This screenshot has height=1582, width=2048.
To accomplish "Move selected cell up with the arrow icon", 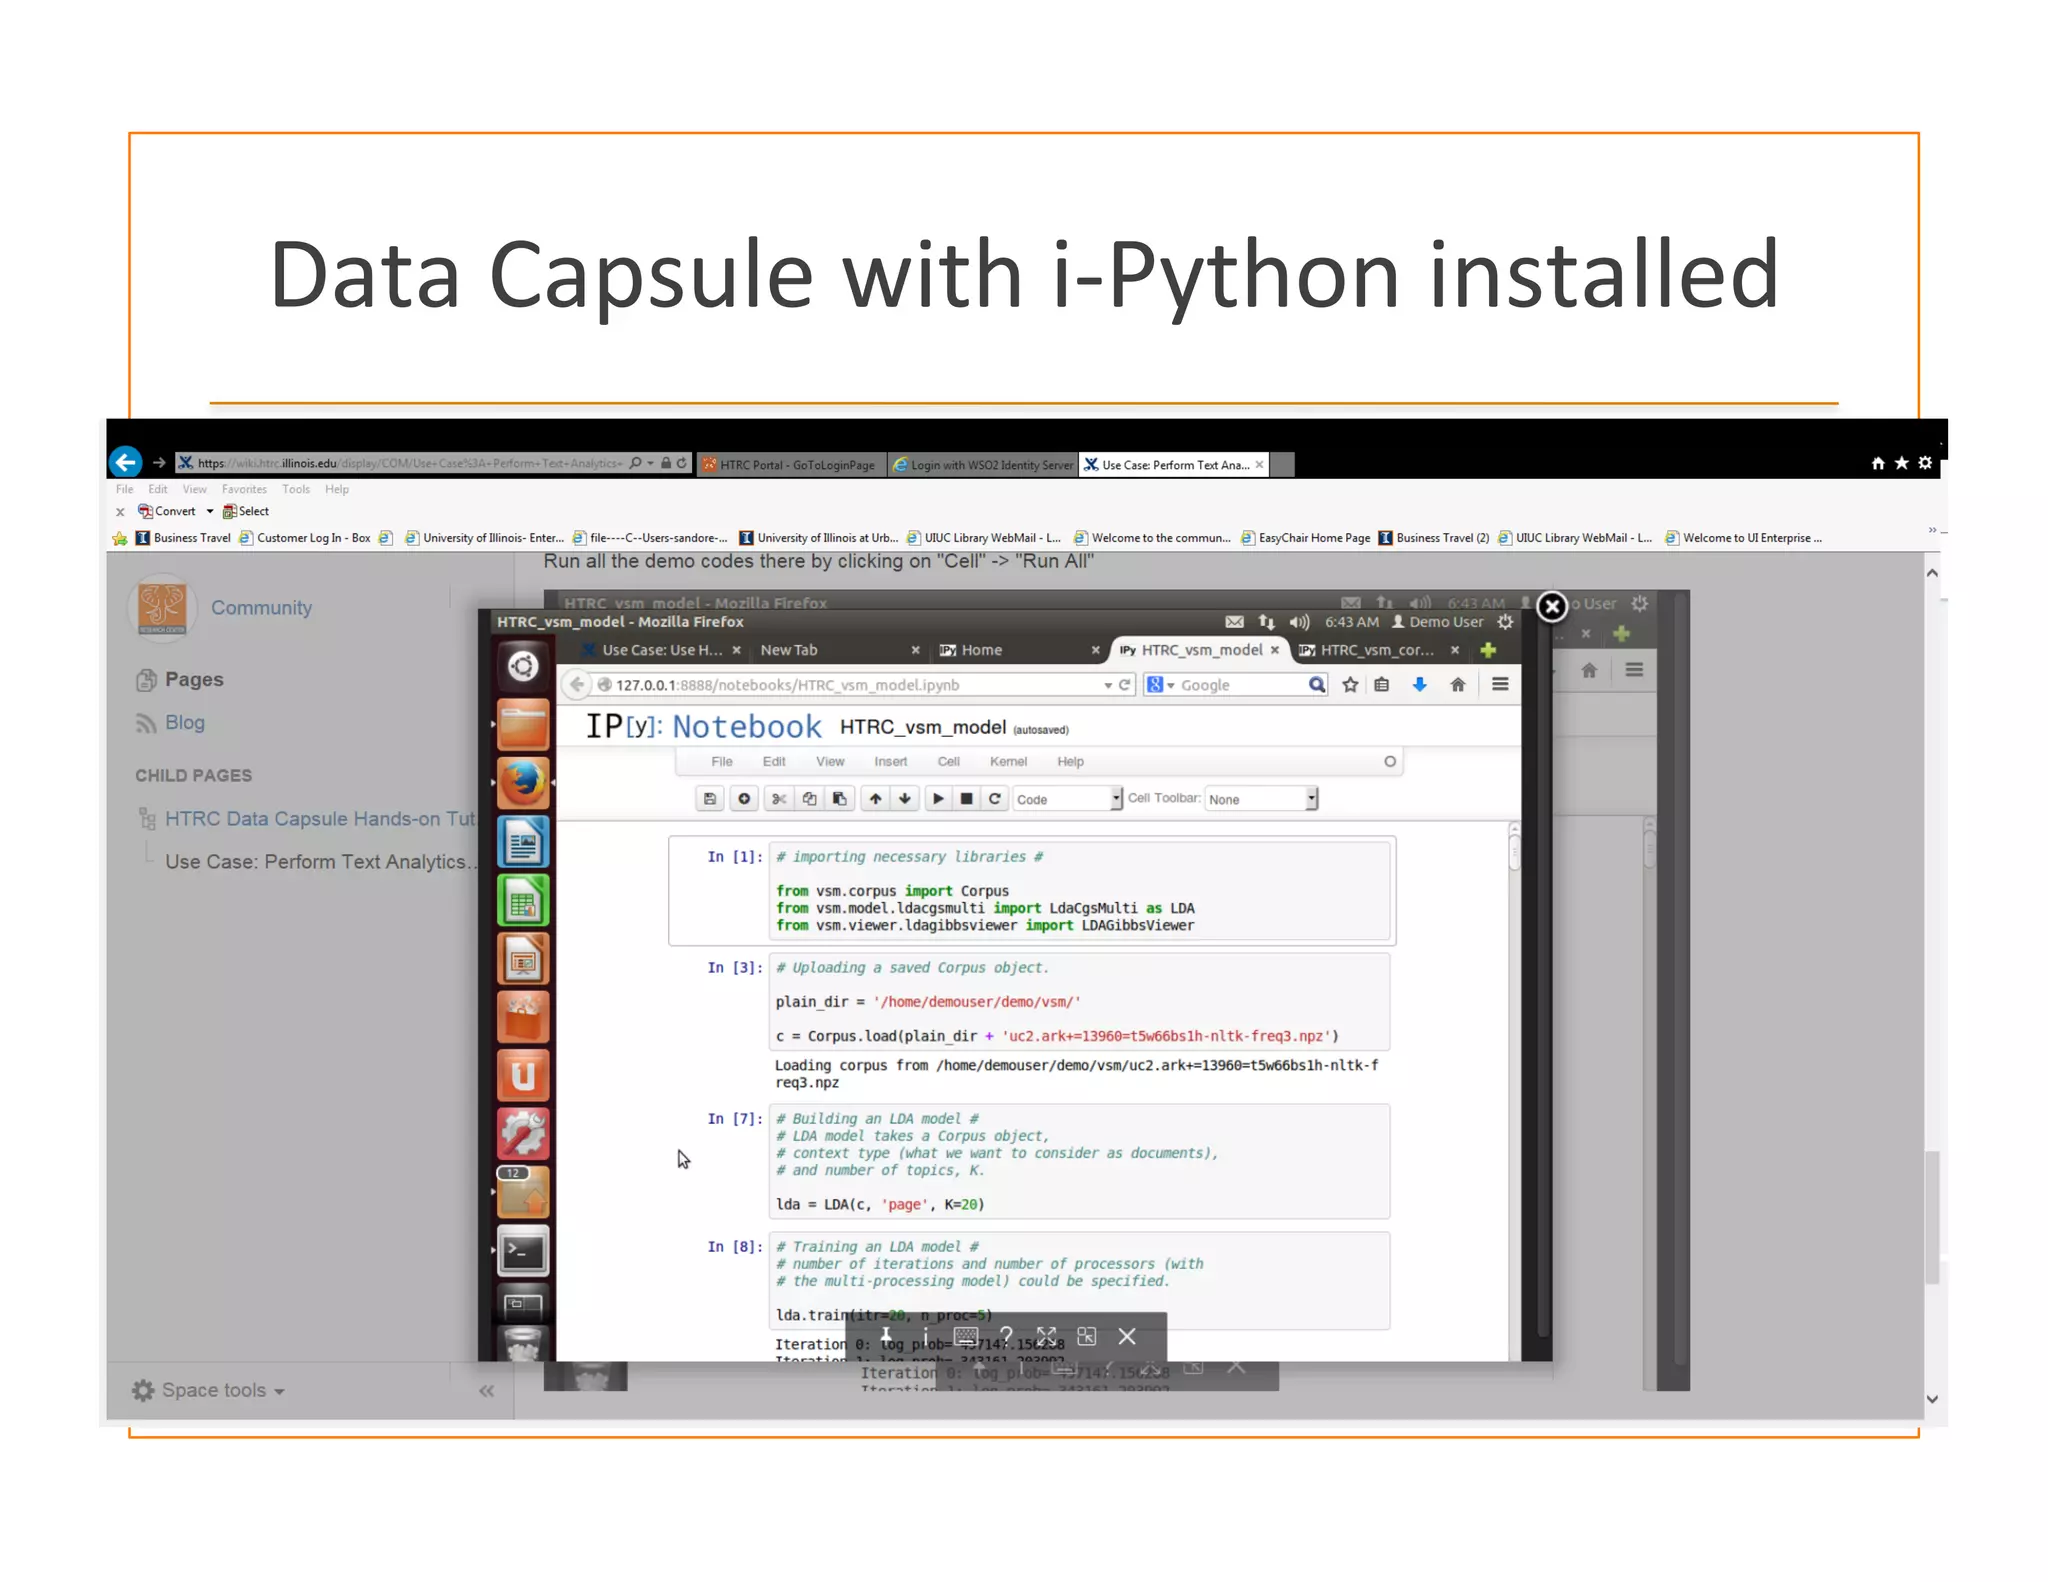I will [875, 799].
